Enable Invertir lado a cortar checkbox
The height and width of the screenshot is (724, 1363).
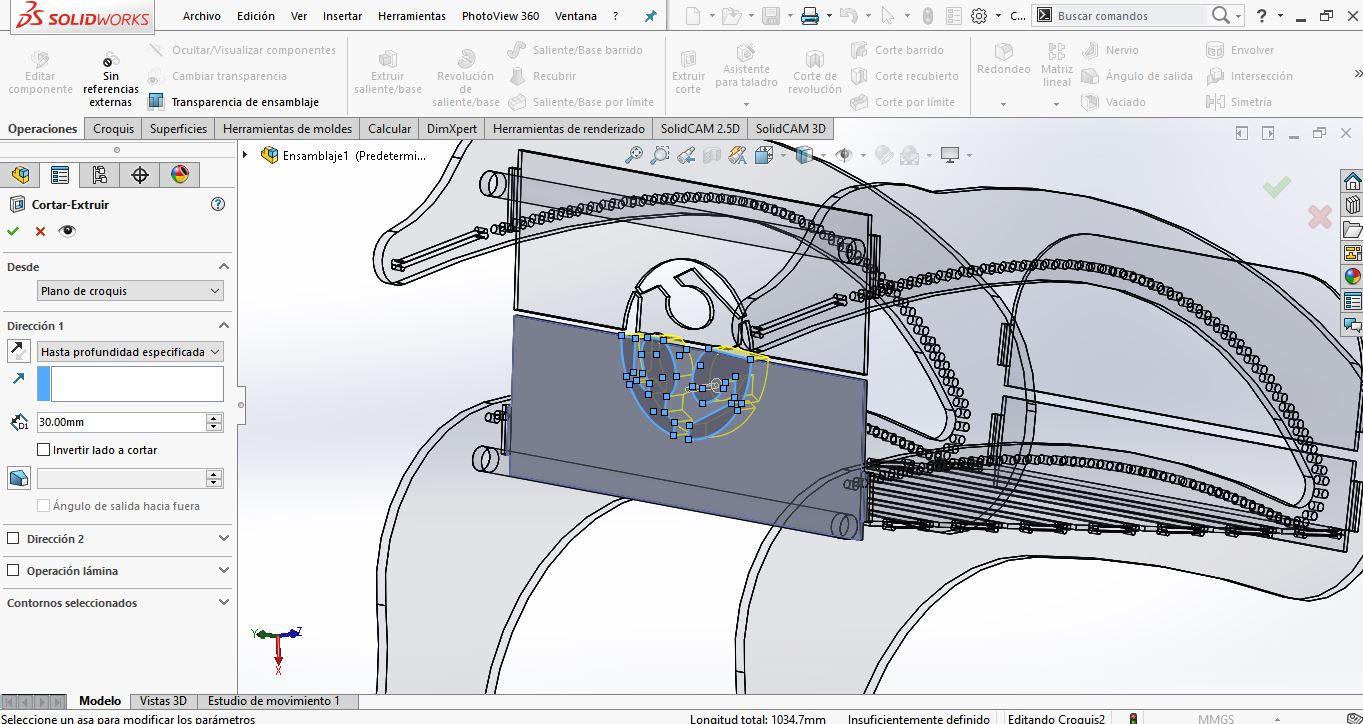point(43,450)
